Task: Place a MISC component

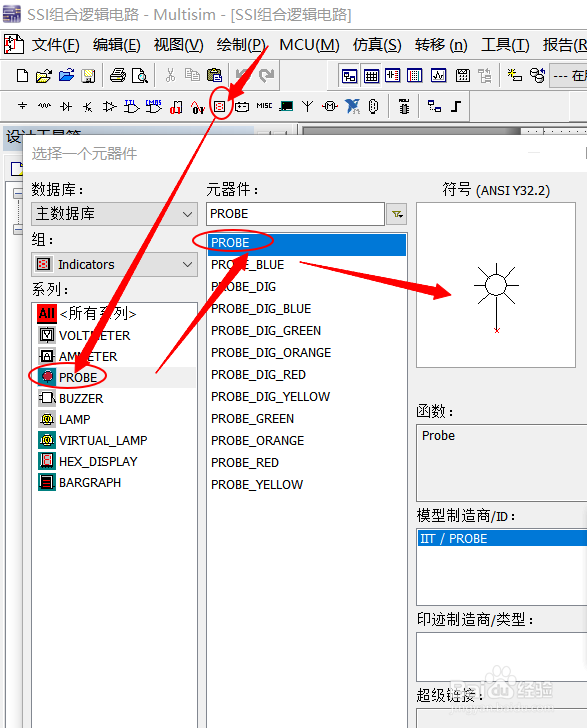Action: (264, 106)
